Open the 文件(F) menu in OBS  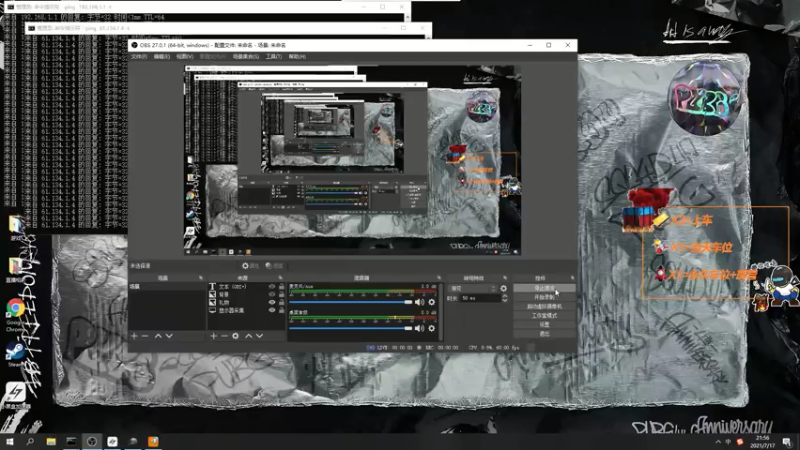pyautogui.click(x=139, y=57)
